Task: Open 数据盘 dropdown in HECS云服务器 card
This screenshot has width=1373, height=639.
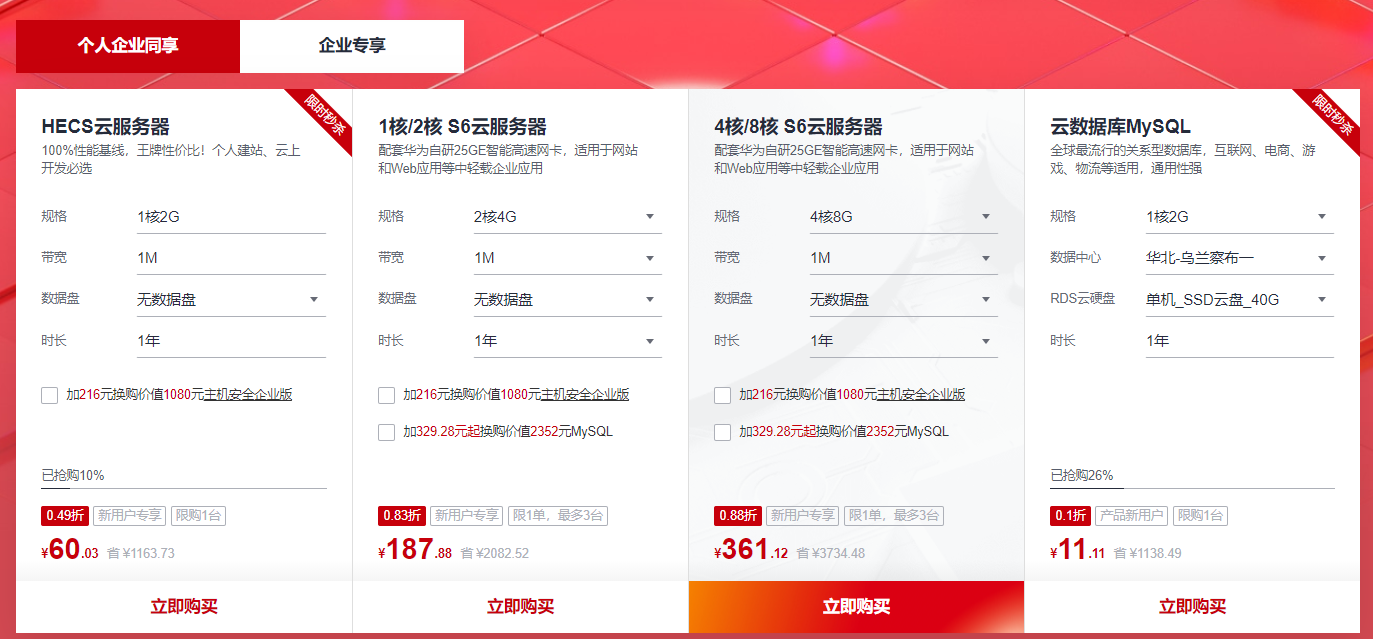Action: [231, 299]
